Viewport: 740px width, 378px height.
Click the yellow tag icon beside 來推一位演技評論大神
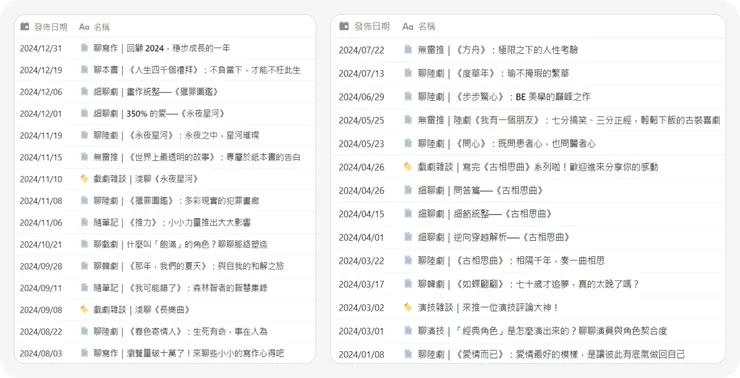(408, 307)
